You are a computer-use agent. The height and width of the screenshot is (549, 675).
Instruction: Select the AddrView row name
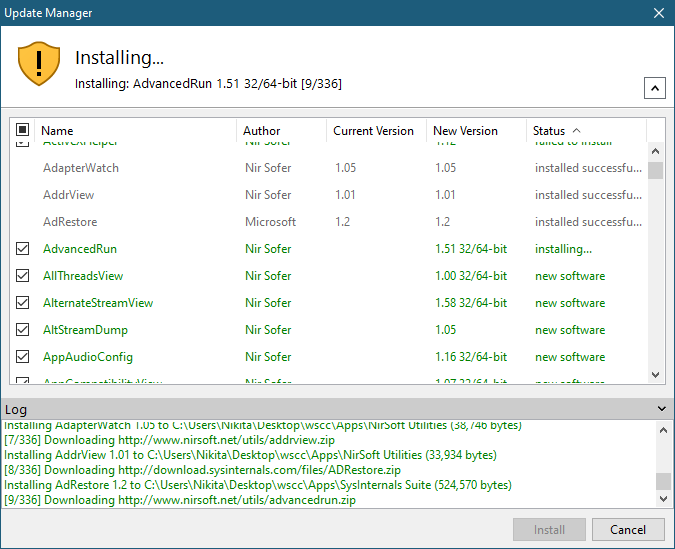point(68,195)
